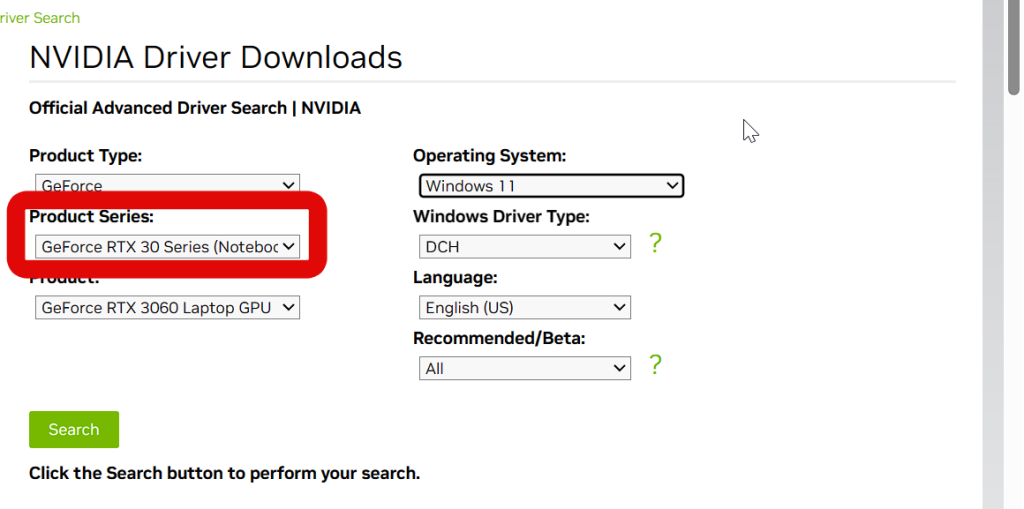1024x509 pixels.
Task: Expand the English (US) language dropdown
Action: (x=525, y=308)
